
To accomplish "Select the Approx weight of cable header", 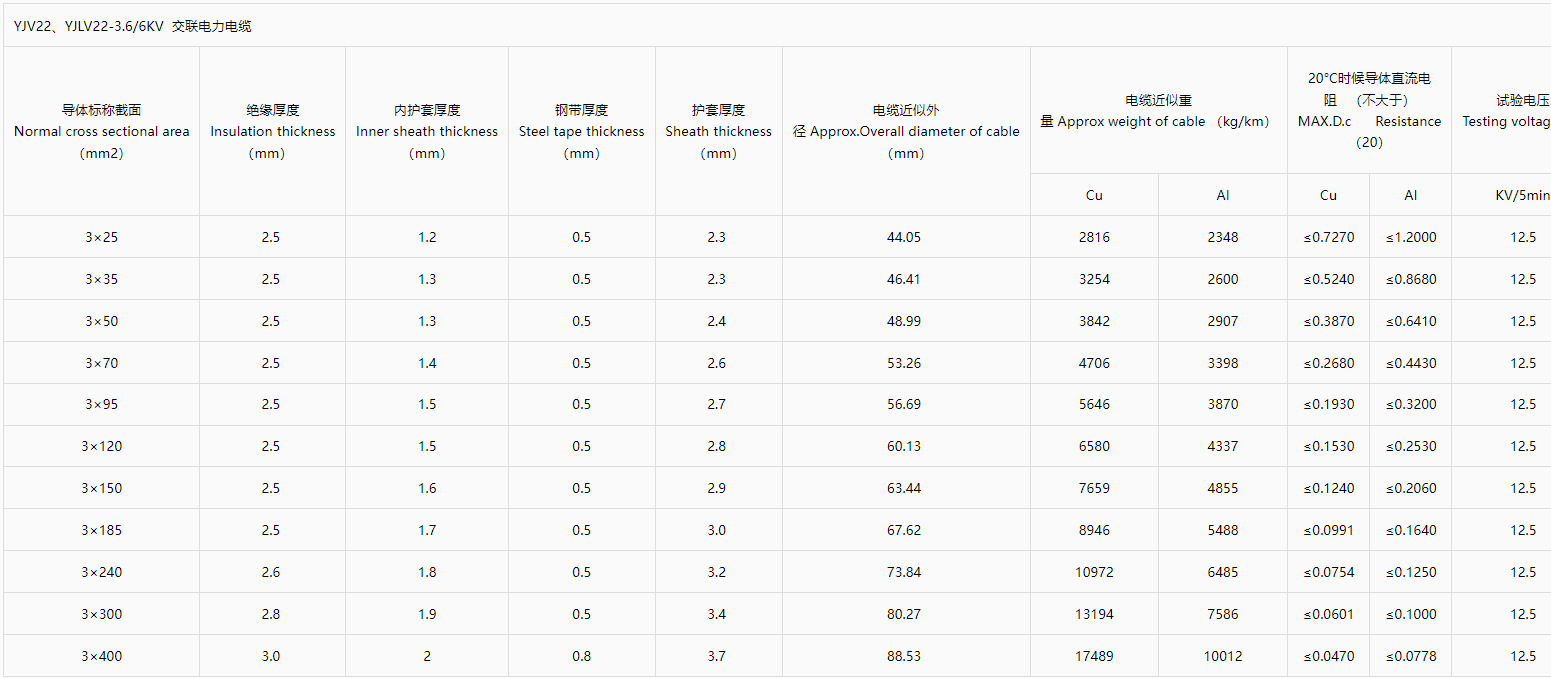I will coord(1159,110).
